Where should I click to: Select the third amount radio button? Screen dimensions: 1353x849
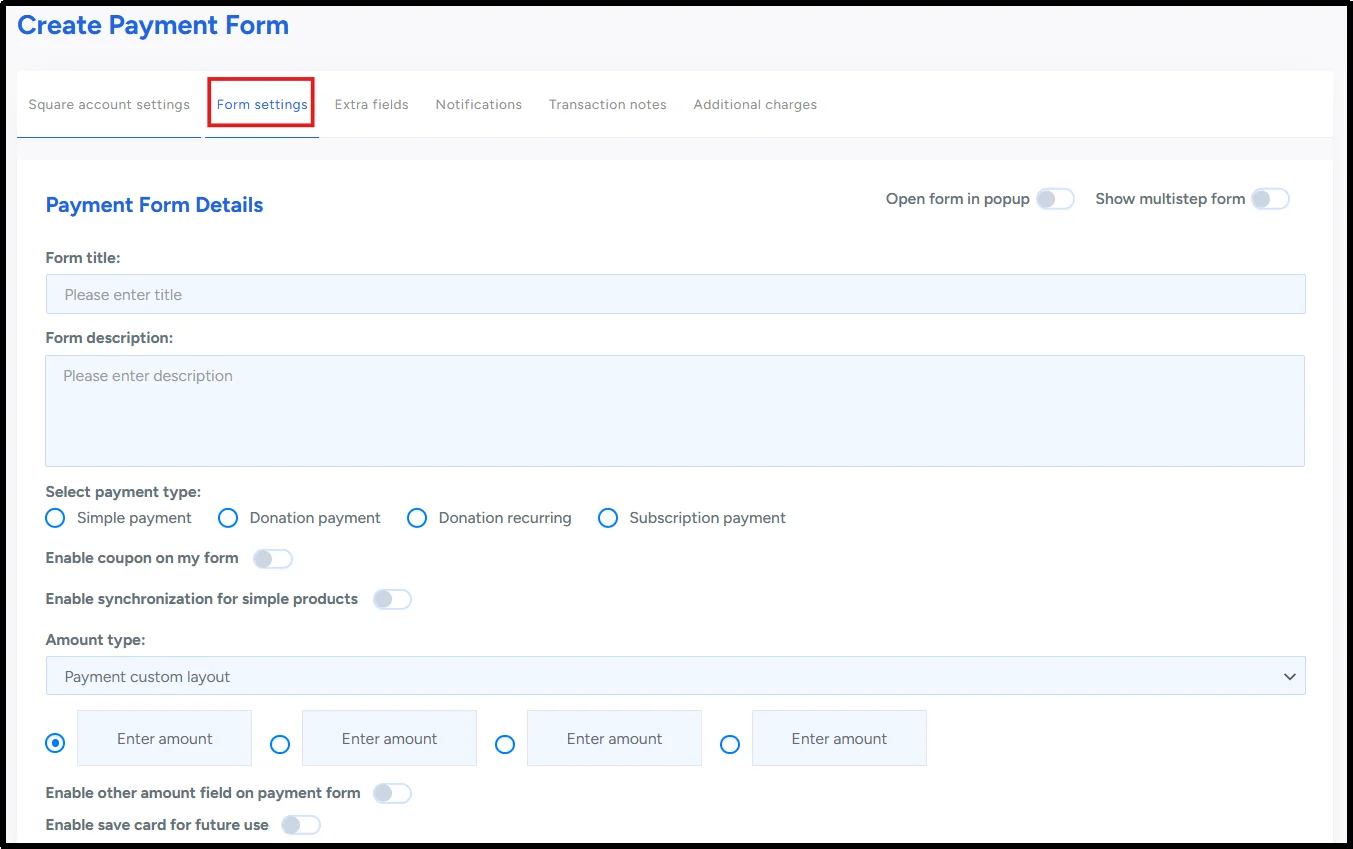click(x=505, y=744)
